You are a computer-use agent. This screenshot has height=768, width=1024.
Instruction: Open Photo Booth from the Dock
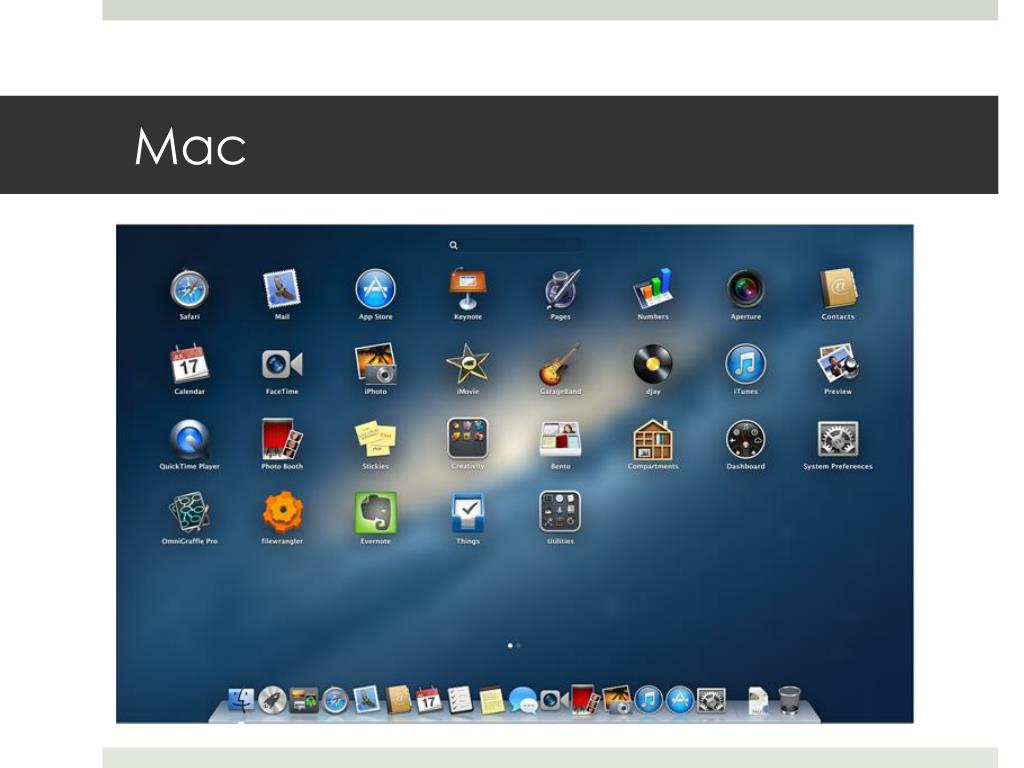click(585, 699)
